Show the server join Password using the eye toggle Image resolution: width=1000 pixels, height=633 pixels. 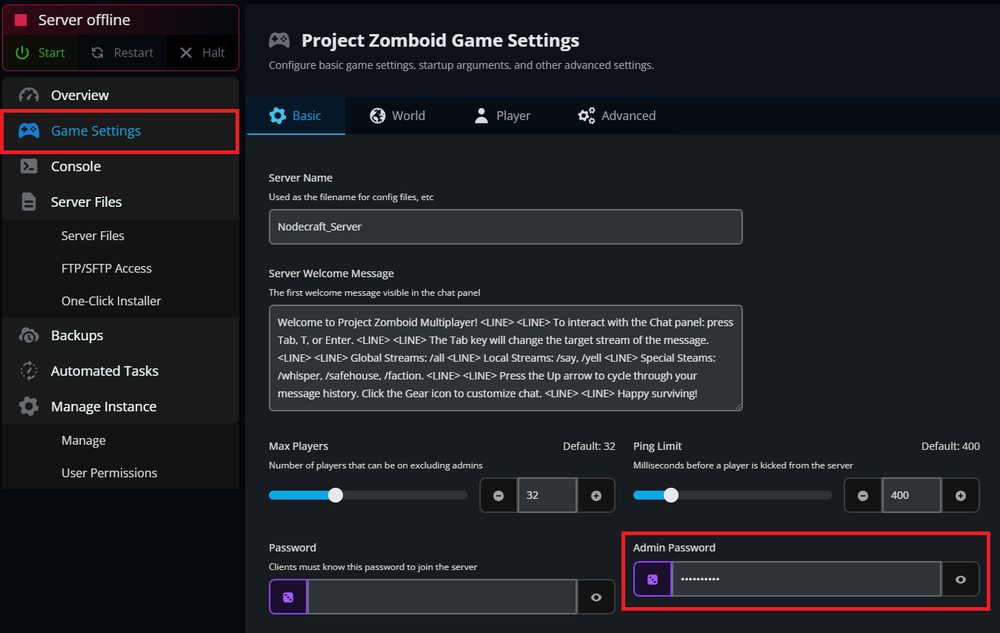click(596, 596)
